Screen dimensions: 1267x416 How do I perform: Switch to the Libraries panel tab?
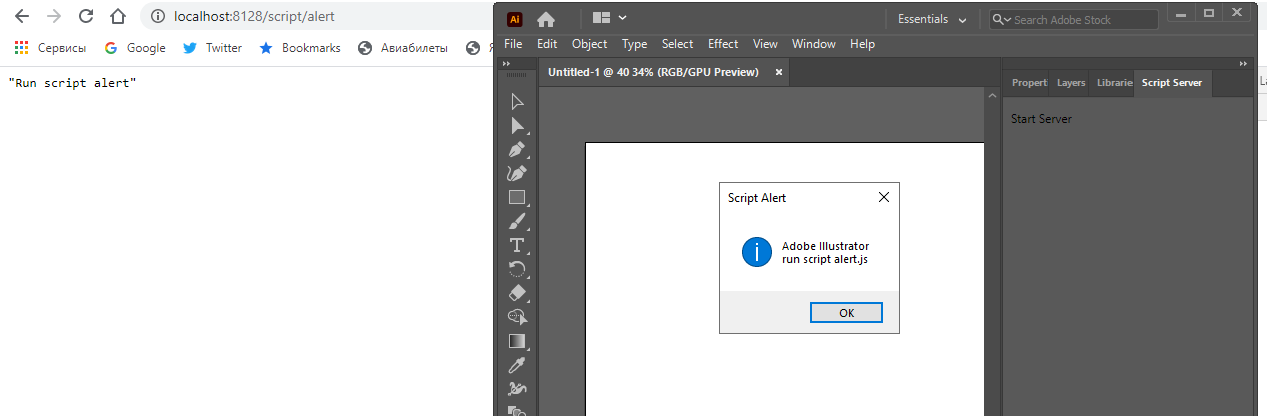[x=1114, y=83]
